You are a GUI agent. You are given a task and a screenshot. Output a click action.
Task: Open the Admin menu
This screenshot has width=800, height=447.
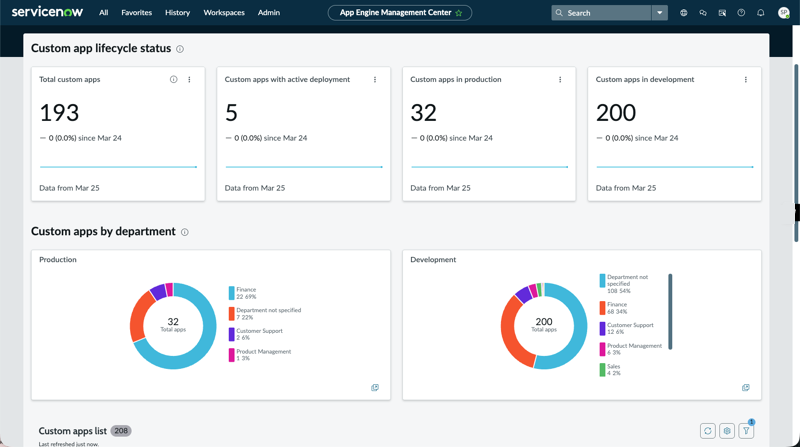click(269, 13)
